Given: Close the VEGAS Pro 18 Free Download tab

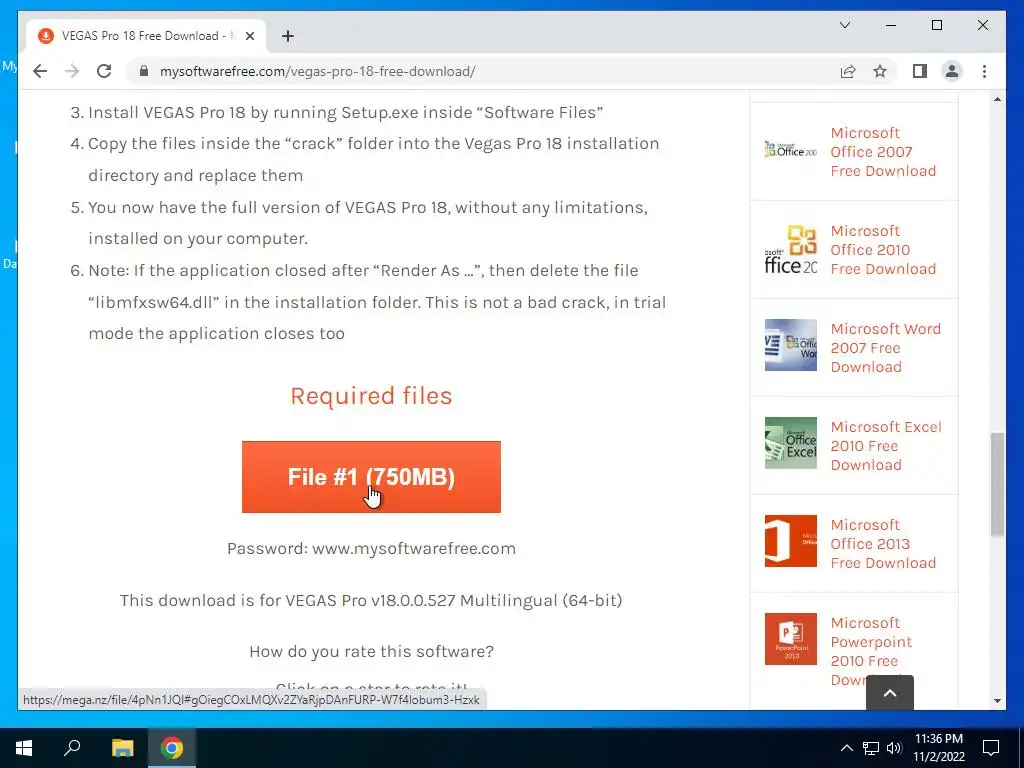Looking at the screenshot, I should [249, 36].
